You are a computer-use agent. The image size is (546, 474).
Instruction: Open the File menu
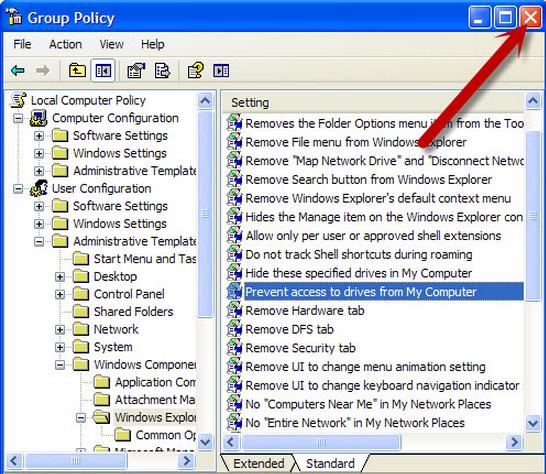click(x=22, y=44)
